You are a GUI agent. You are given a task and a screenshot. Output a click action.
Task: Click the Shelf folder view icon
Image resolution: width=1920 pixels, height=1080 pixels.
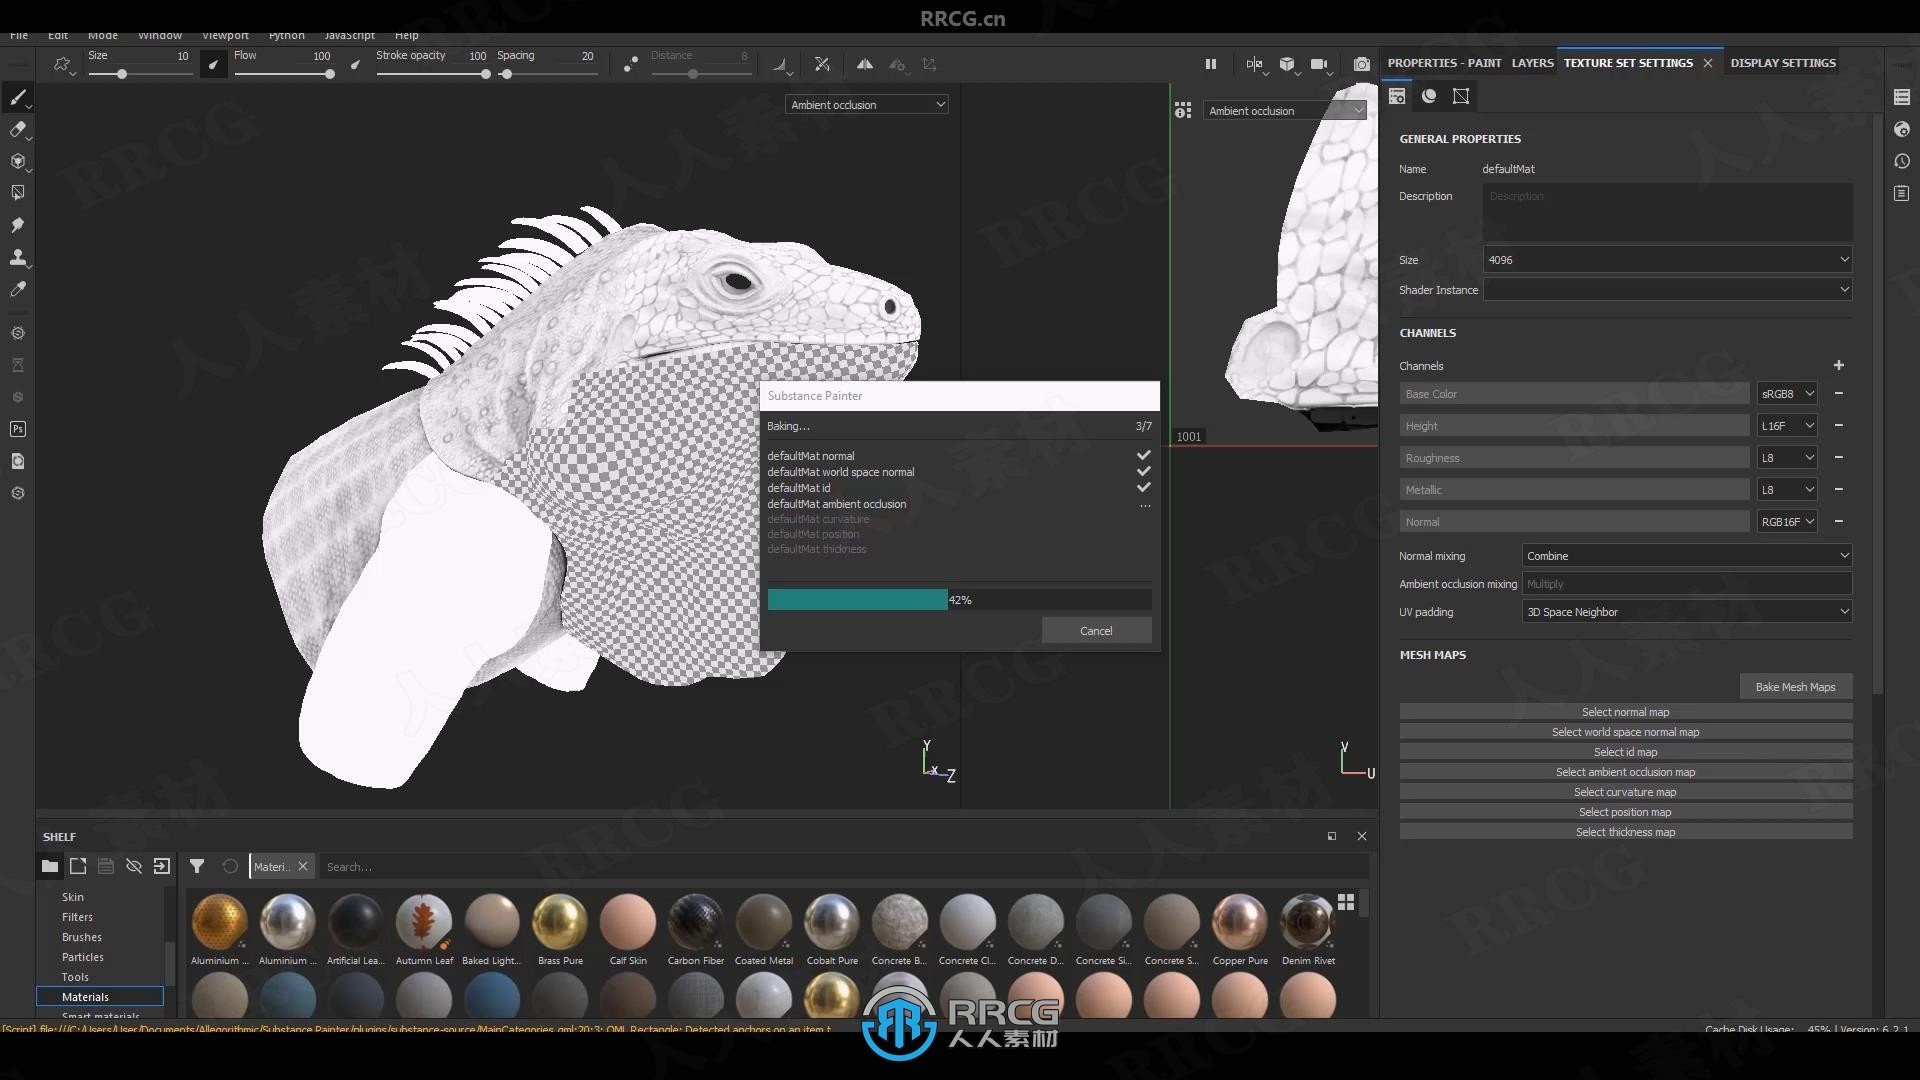point(49,866)
